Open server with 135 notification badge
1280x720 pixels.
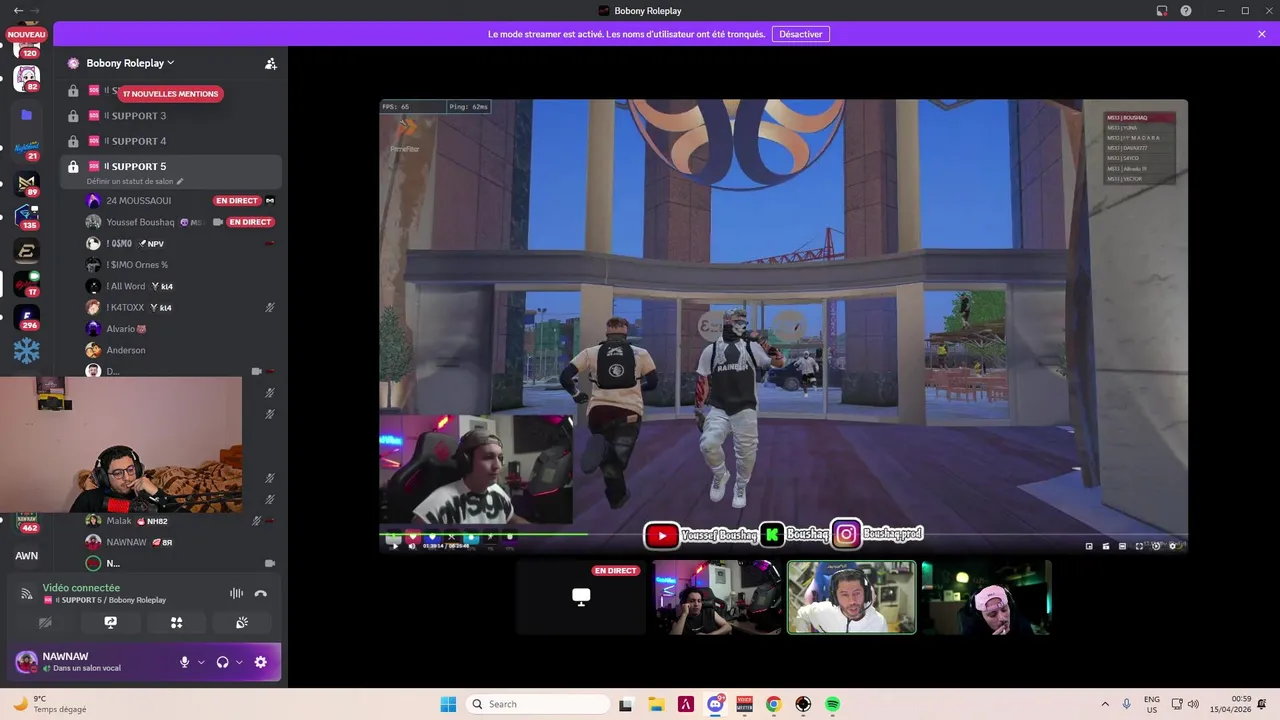27,217
